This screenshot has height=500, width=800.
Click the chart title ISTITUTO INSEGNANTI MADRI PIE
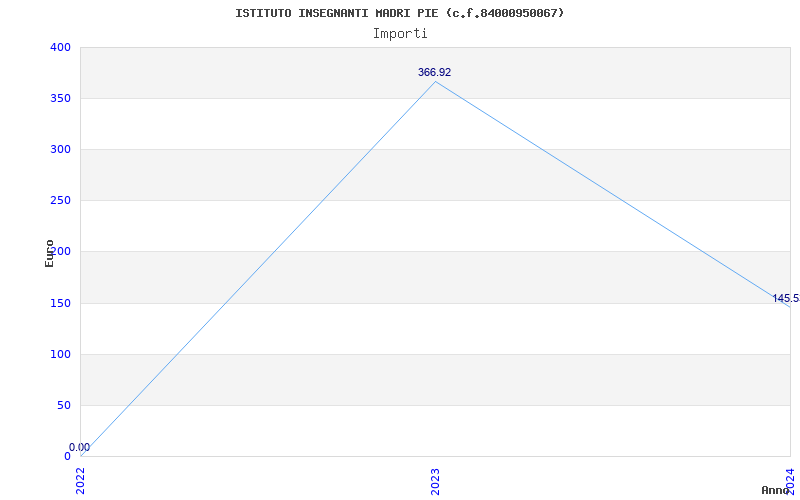coord(399,13)
